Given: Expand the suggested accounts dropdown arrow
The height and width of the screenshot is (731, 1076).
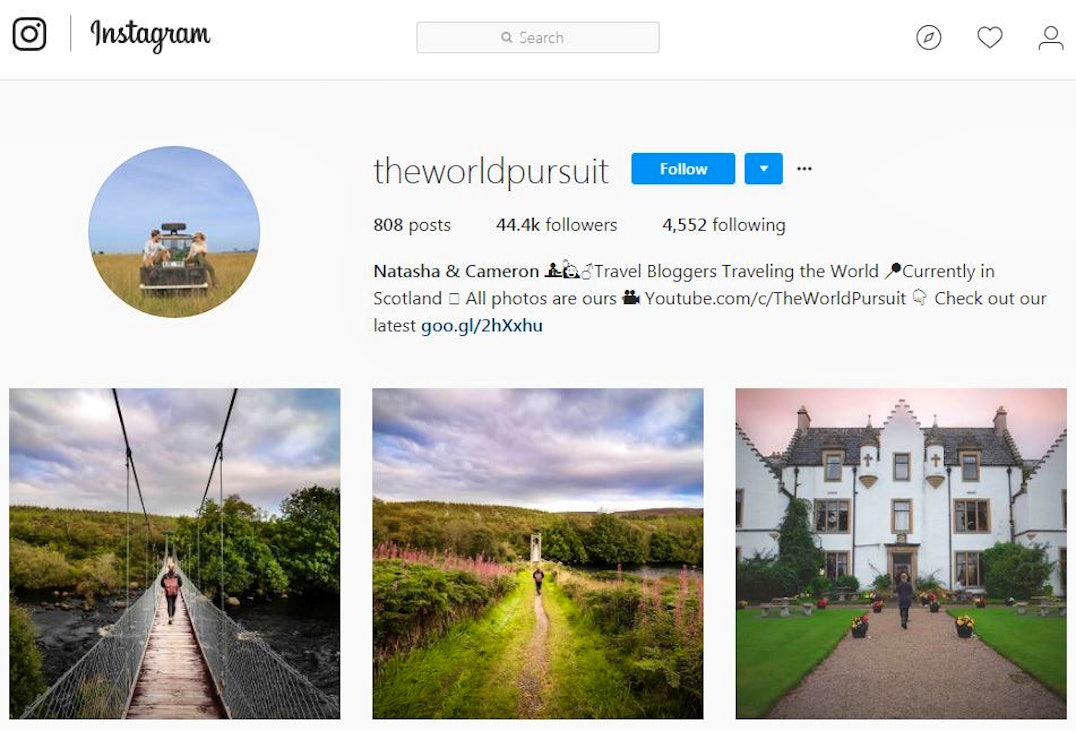Looking at the screenshot, I should coord(763,169).
